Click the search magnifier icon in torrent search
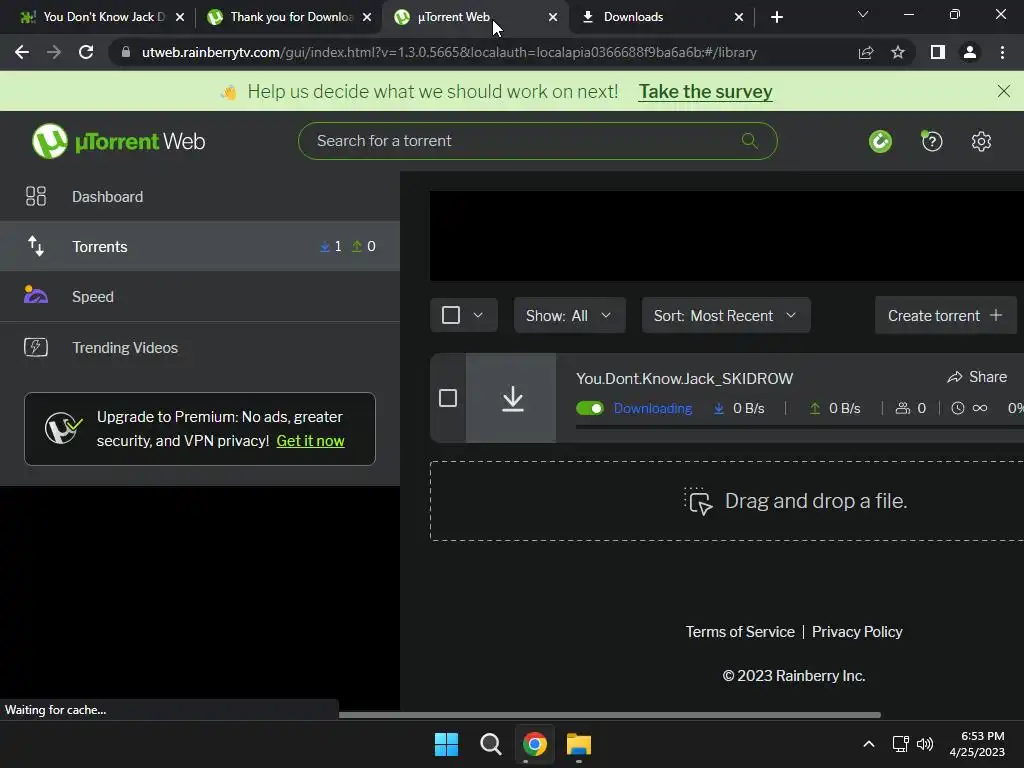 click(750, 140)
